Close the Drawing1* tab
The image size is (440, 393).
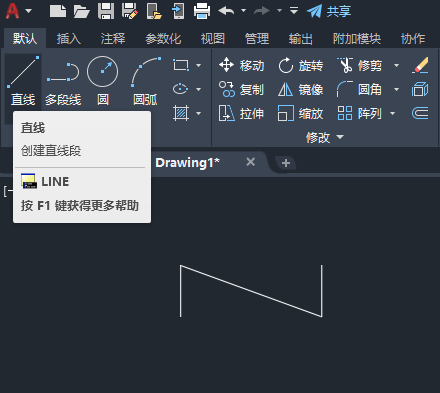(251, 162)
